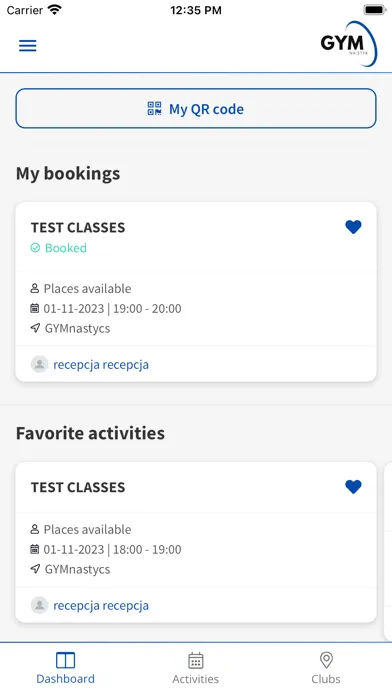392x696 pixels.
Task: Open My QR code button
Action: coord(196,109)
